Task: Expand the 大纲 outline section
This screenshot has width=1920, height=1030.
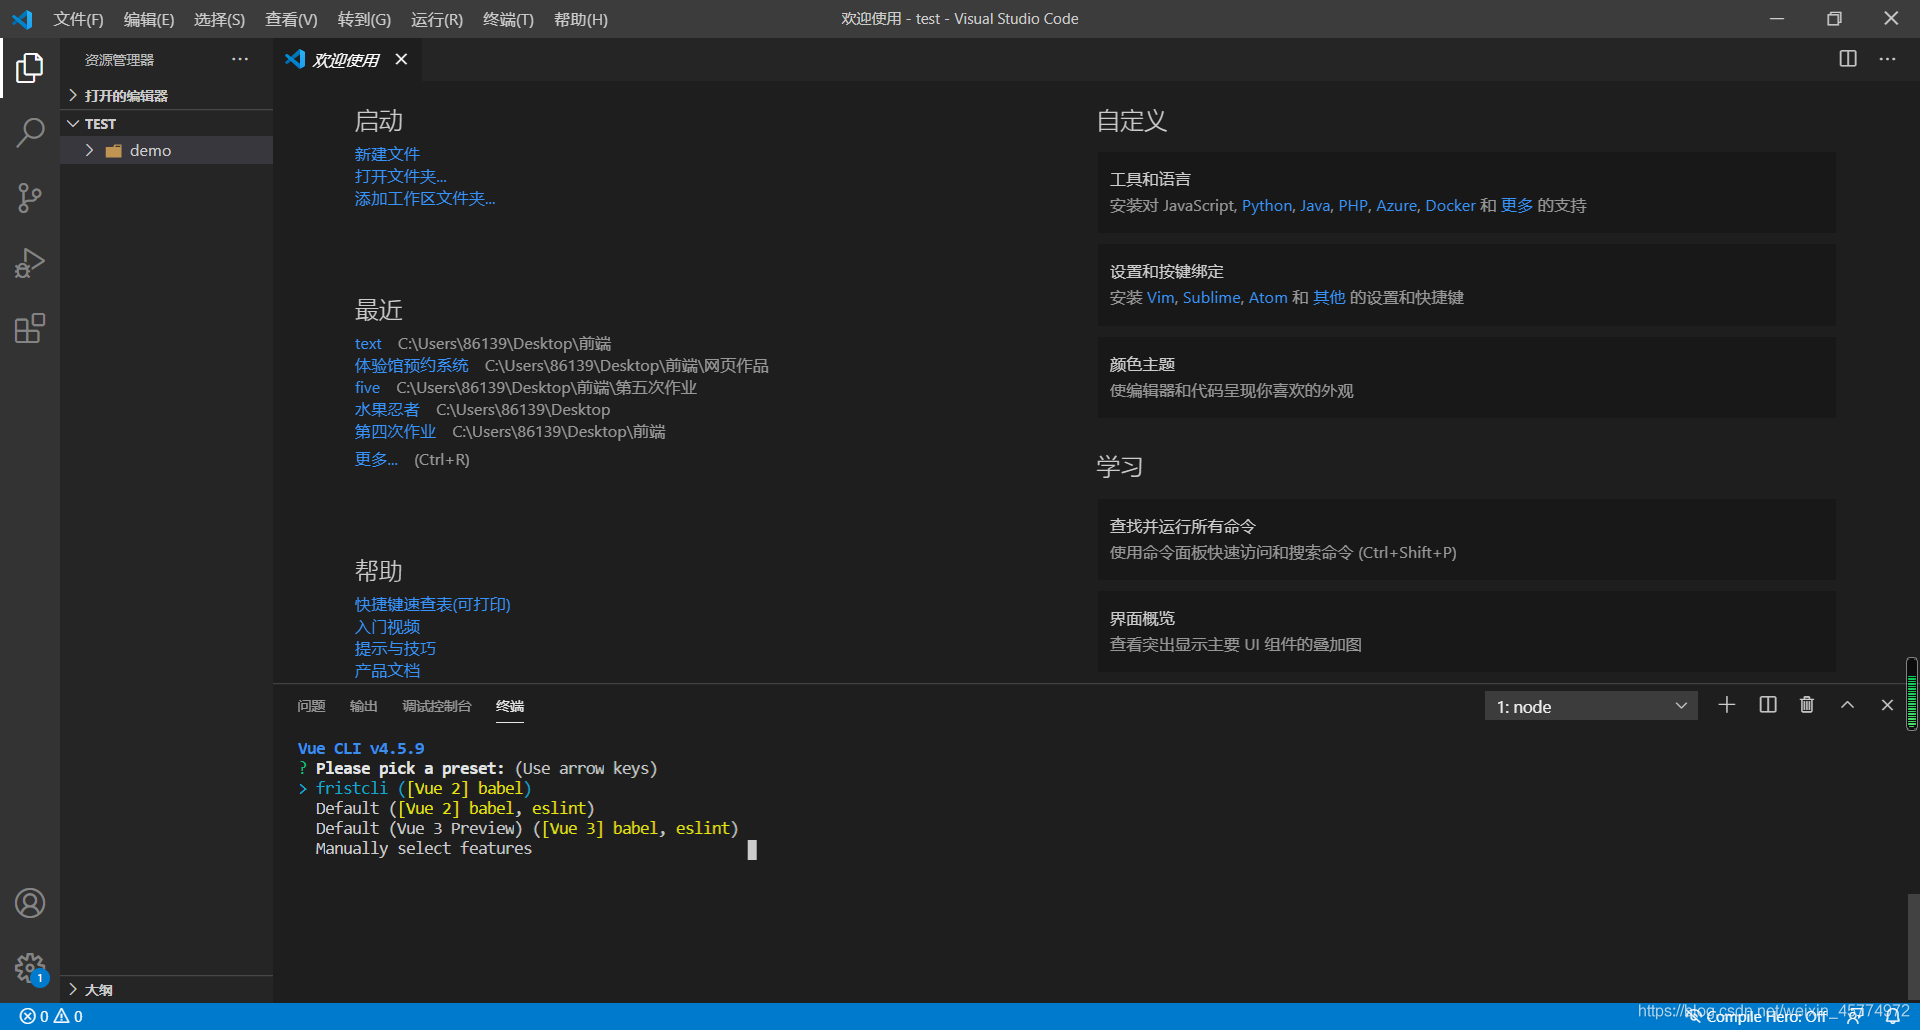Action: 166,989
